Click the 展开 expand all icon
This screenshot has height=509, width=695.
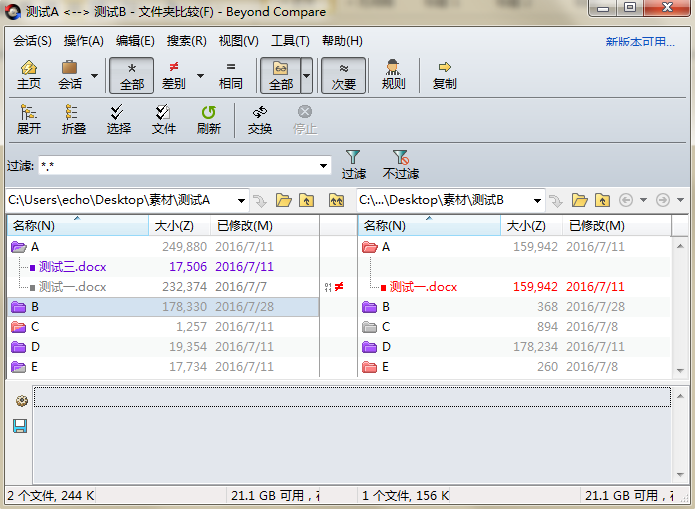click(29, 120)
